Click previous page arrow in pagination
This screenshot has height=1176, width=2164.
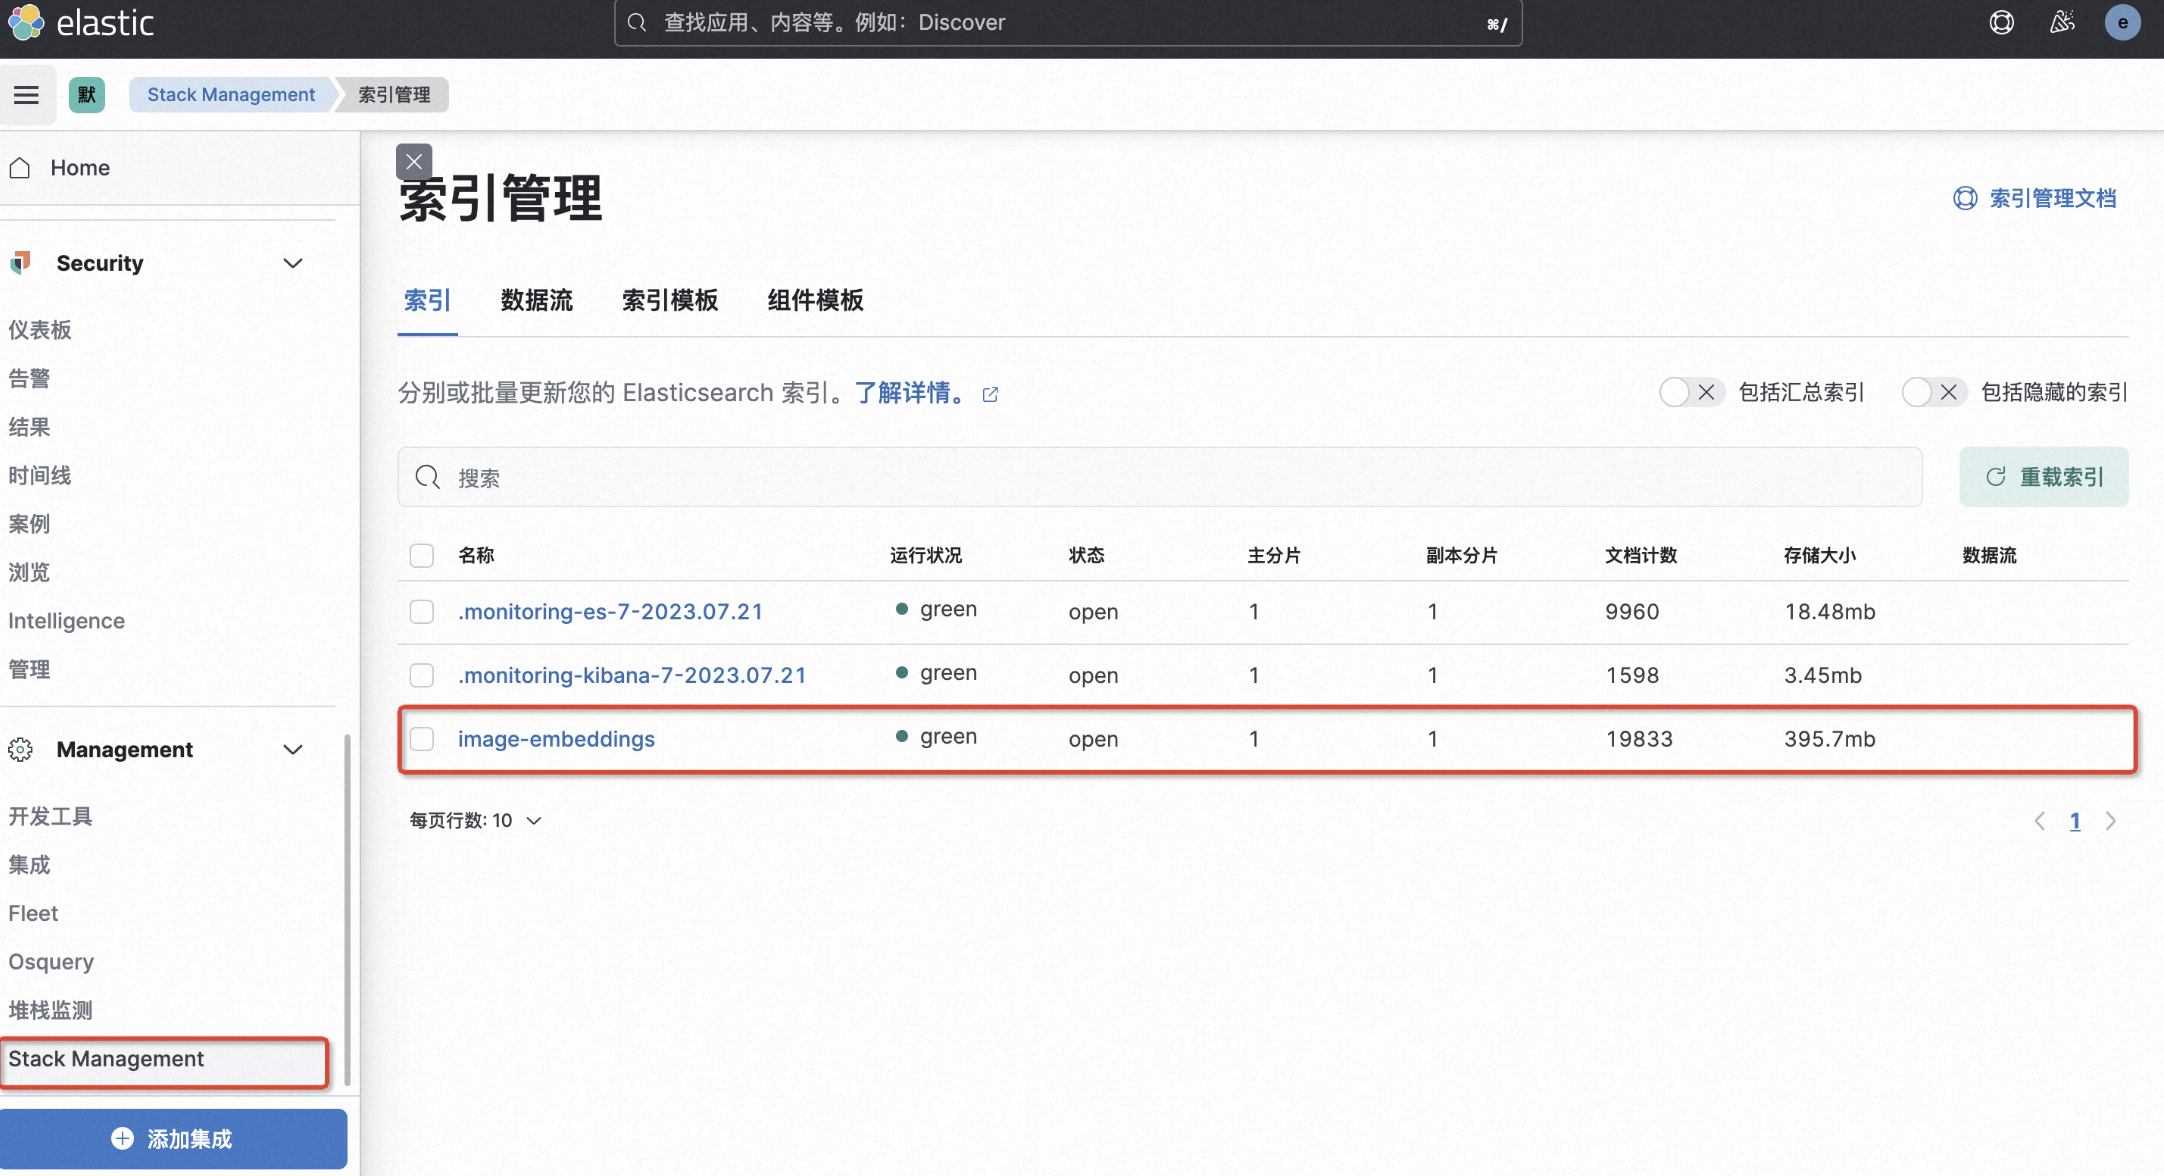(2039, 821)
